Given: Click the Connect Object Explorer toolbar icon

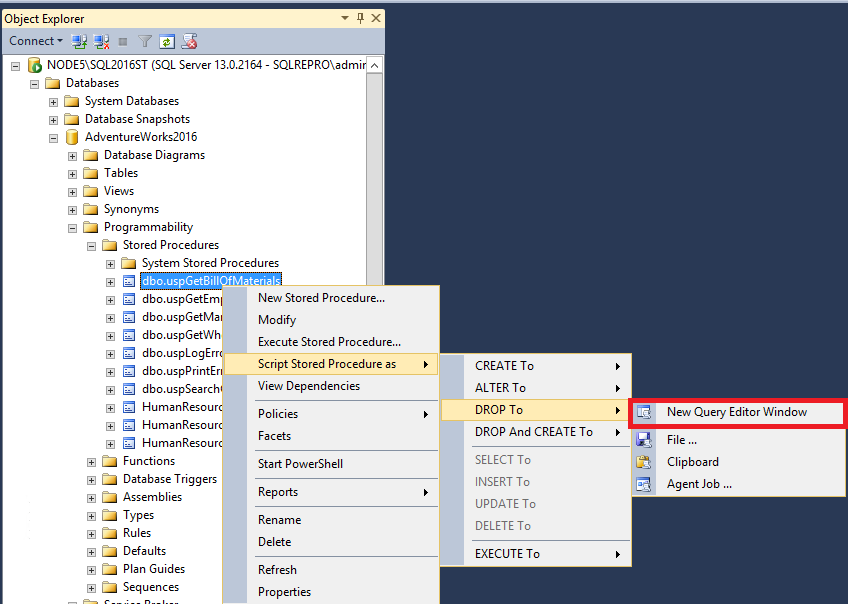Looking at the screenshot, I should click(80, 41).
